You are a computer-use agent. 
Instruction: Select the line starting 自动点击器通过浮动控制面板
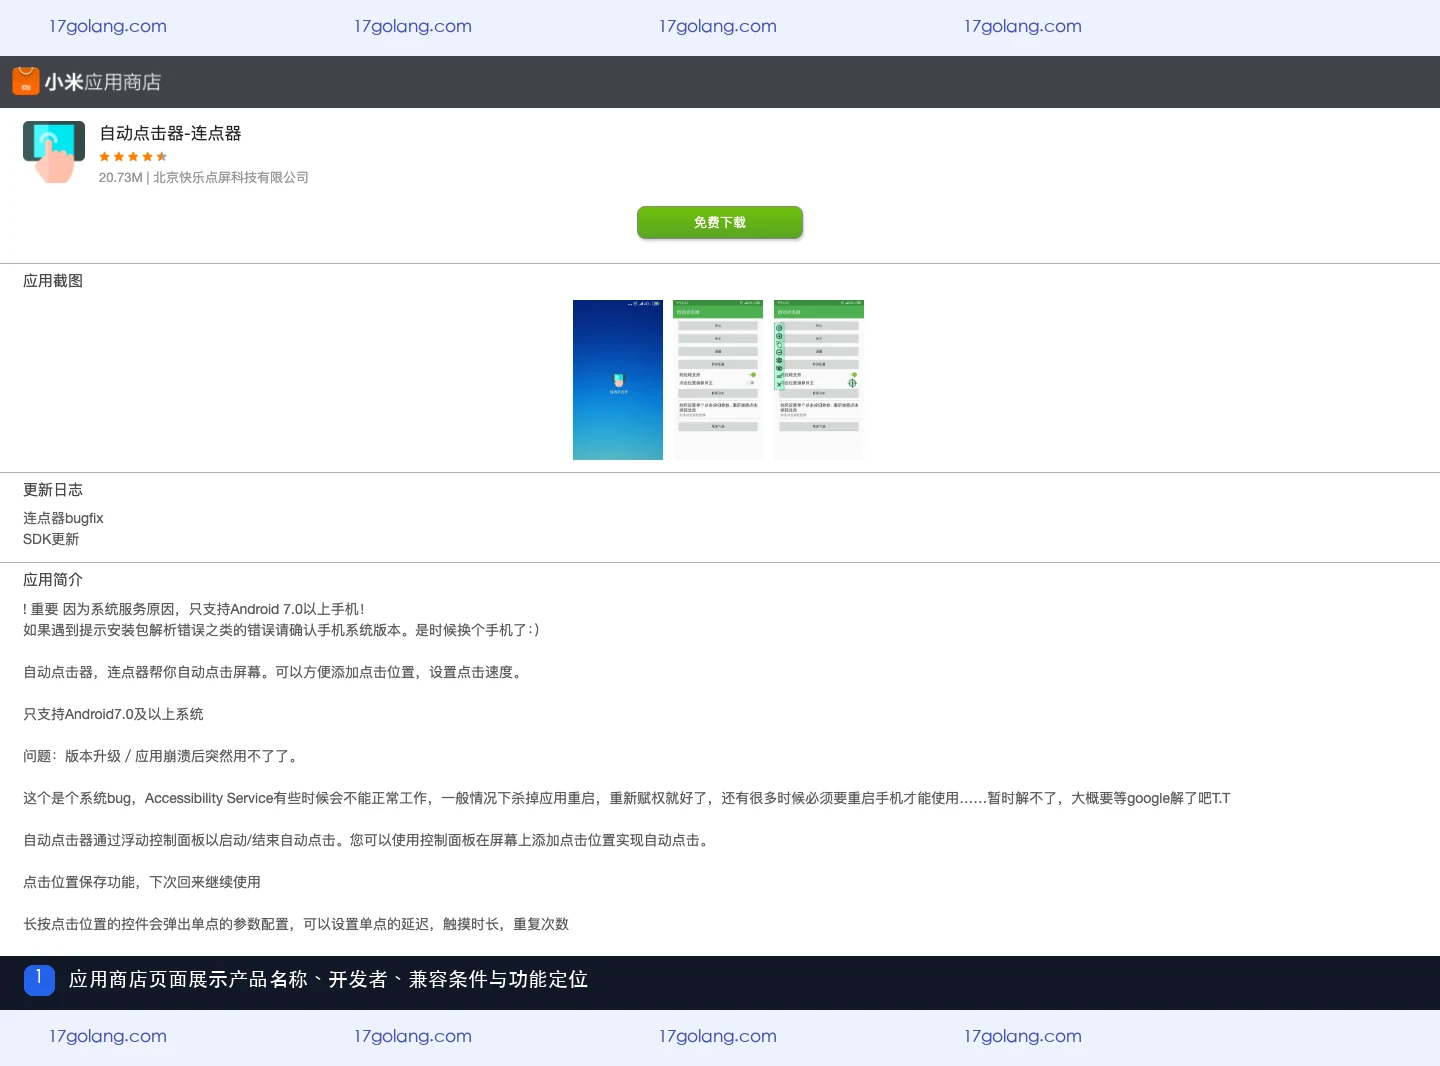[368, 840]
